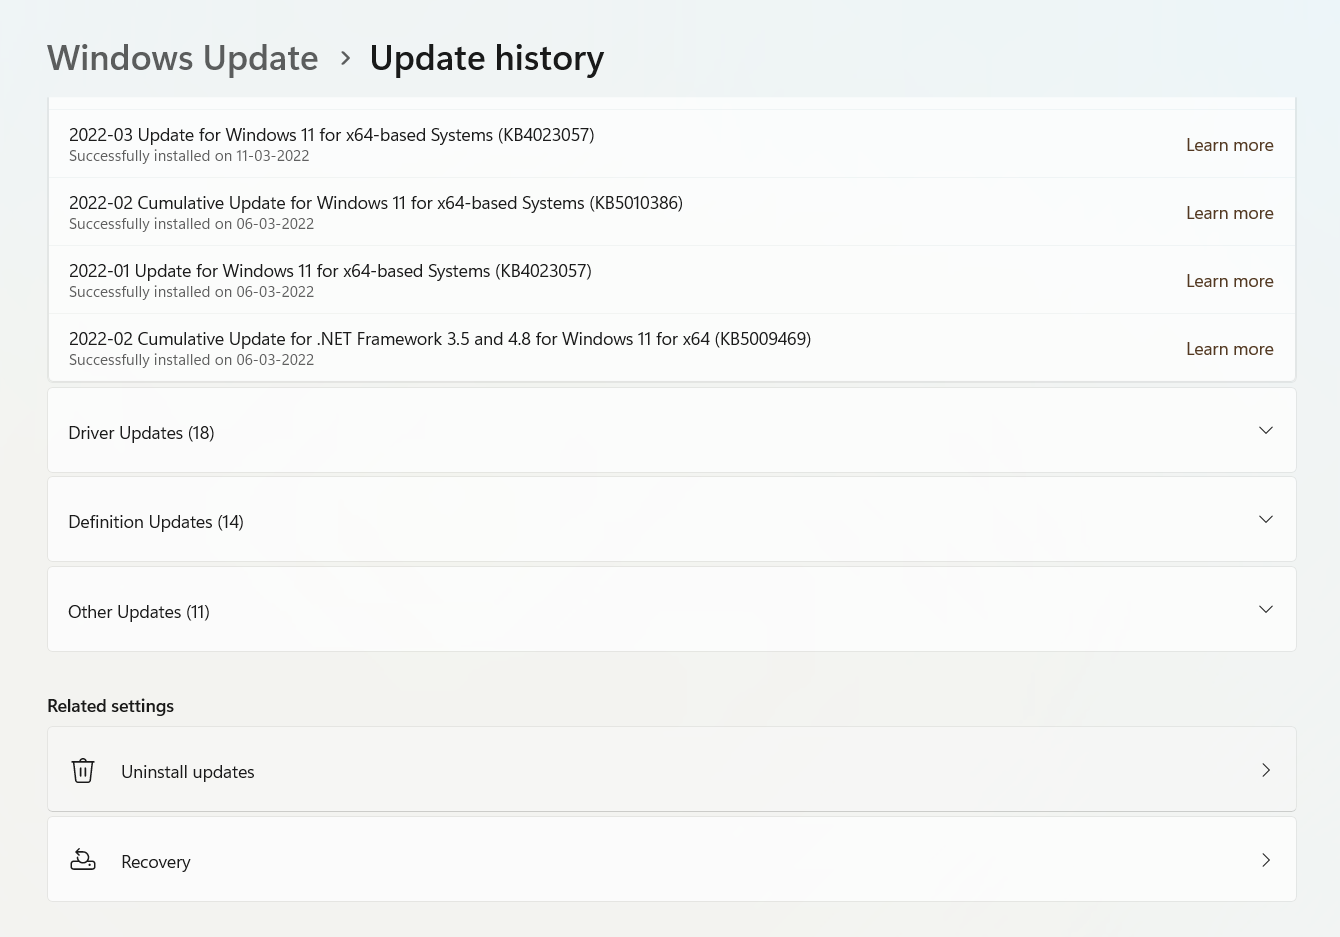
Task: Go back to Windows Update breadcrumb
Action: click(183, 58)
